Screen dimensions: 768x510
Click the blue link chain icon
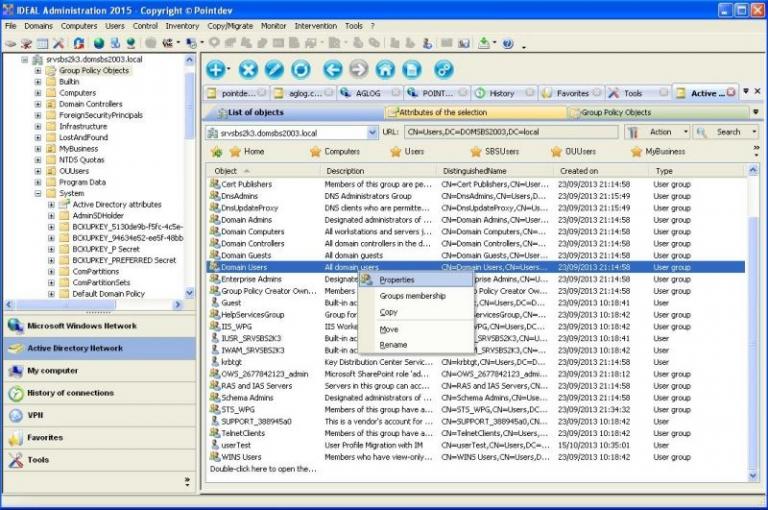(443, 69)
